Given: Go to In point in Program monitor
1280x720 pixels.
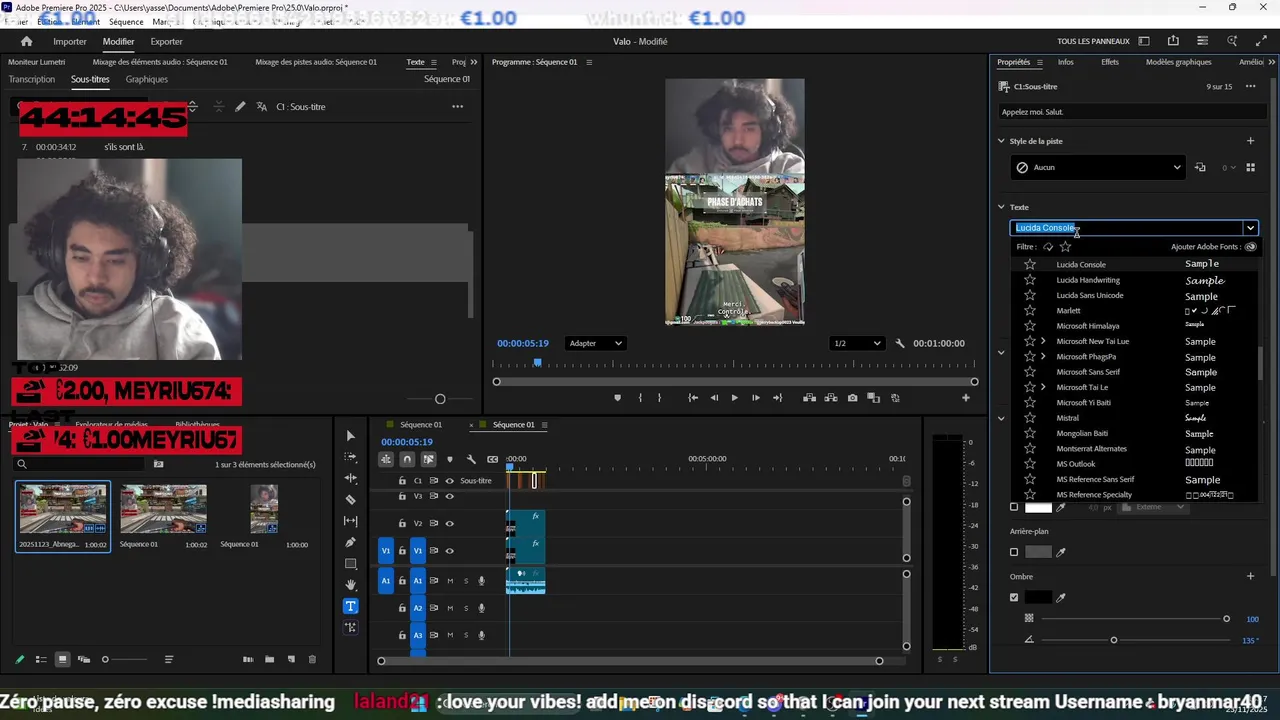Looking at the screenshot, I should 693,398.
